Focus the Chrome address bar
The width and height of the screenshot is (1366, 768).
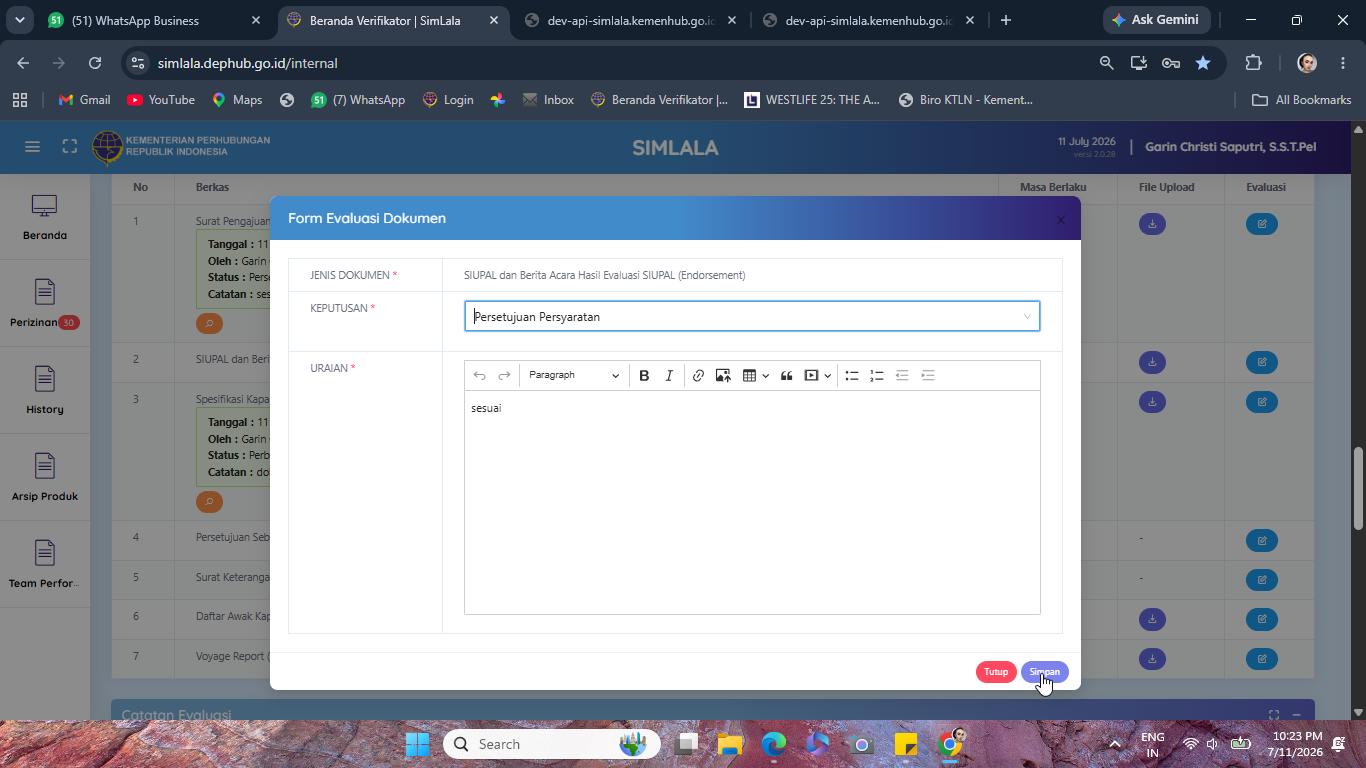pyautogui.click(x=620, y=63)
